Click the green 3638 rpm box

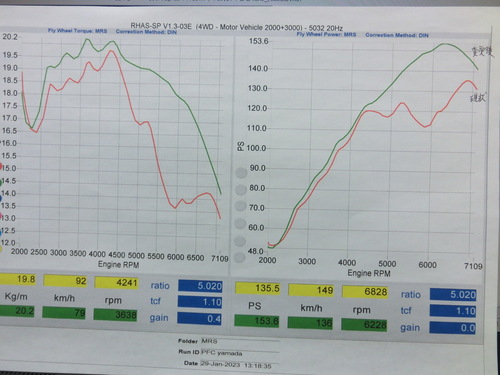(115, 315)
